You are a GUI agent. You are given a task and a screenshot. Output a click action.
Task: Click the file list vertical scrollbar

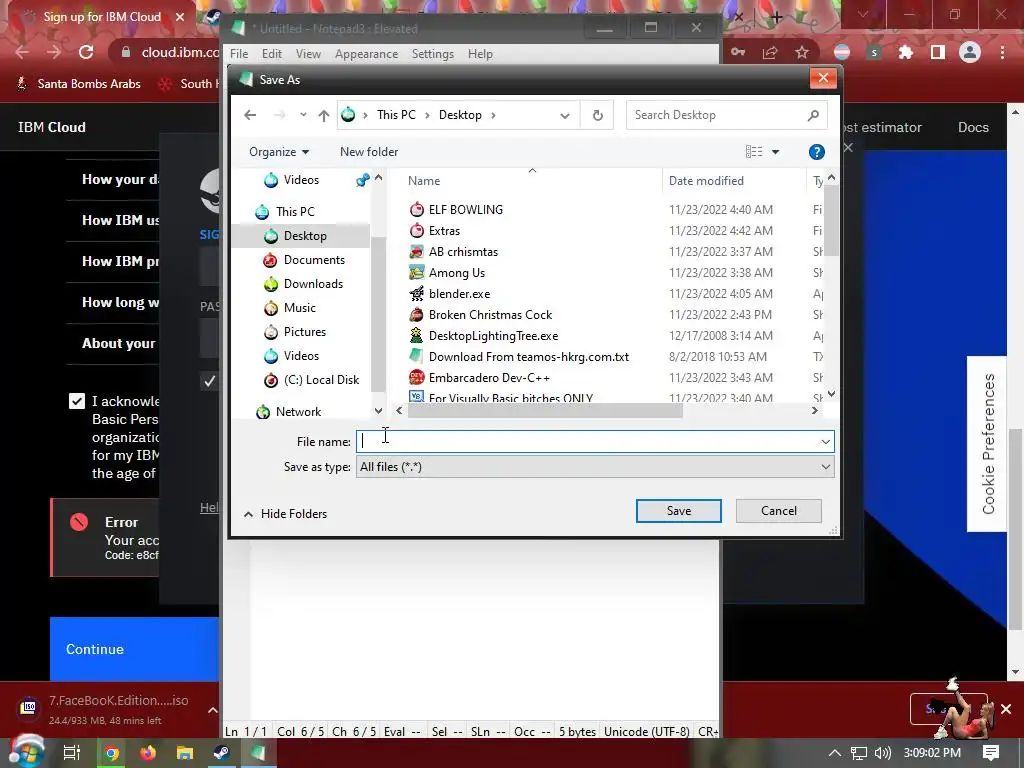click(x=831, y=221)
